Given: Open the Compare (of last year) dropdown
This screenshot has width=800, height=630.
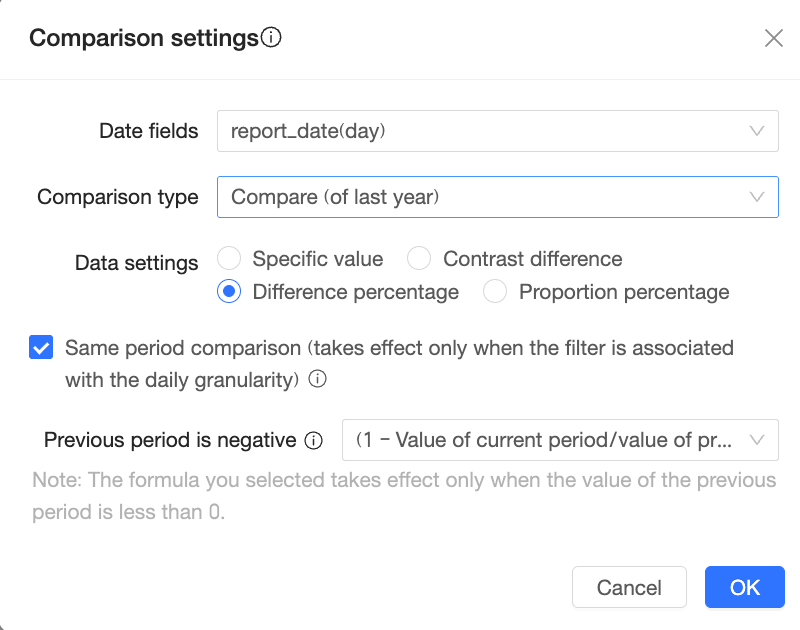Looking at the screenshot, I should 480,197.
